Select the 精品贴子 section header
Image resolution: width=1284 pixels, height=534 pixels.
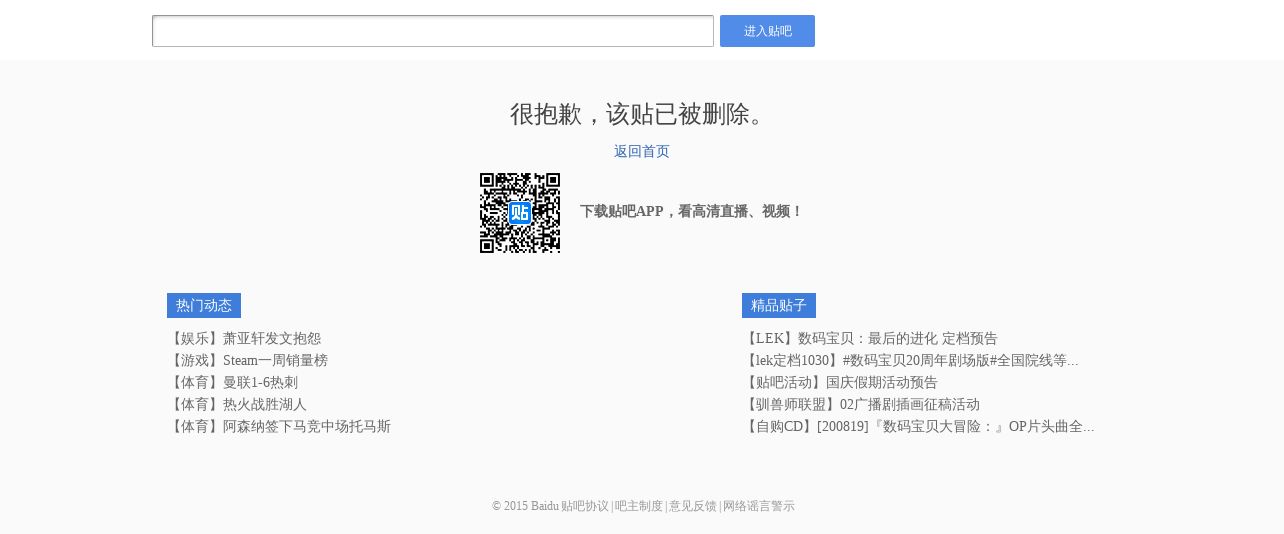[779, 305]
